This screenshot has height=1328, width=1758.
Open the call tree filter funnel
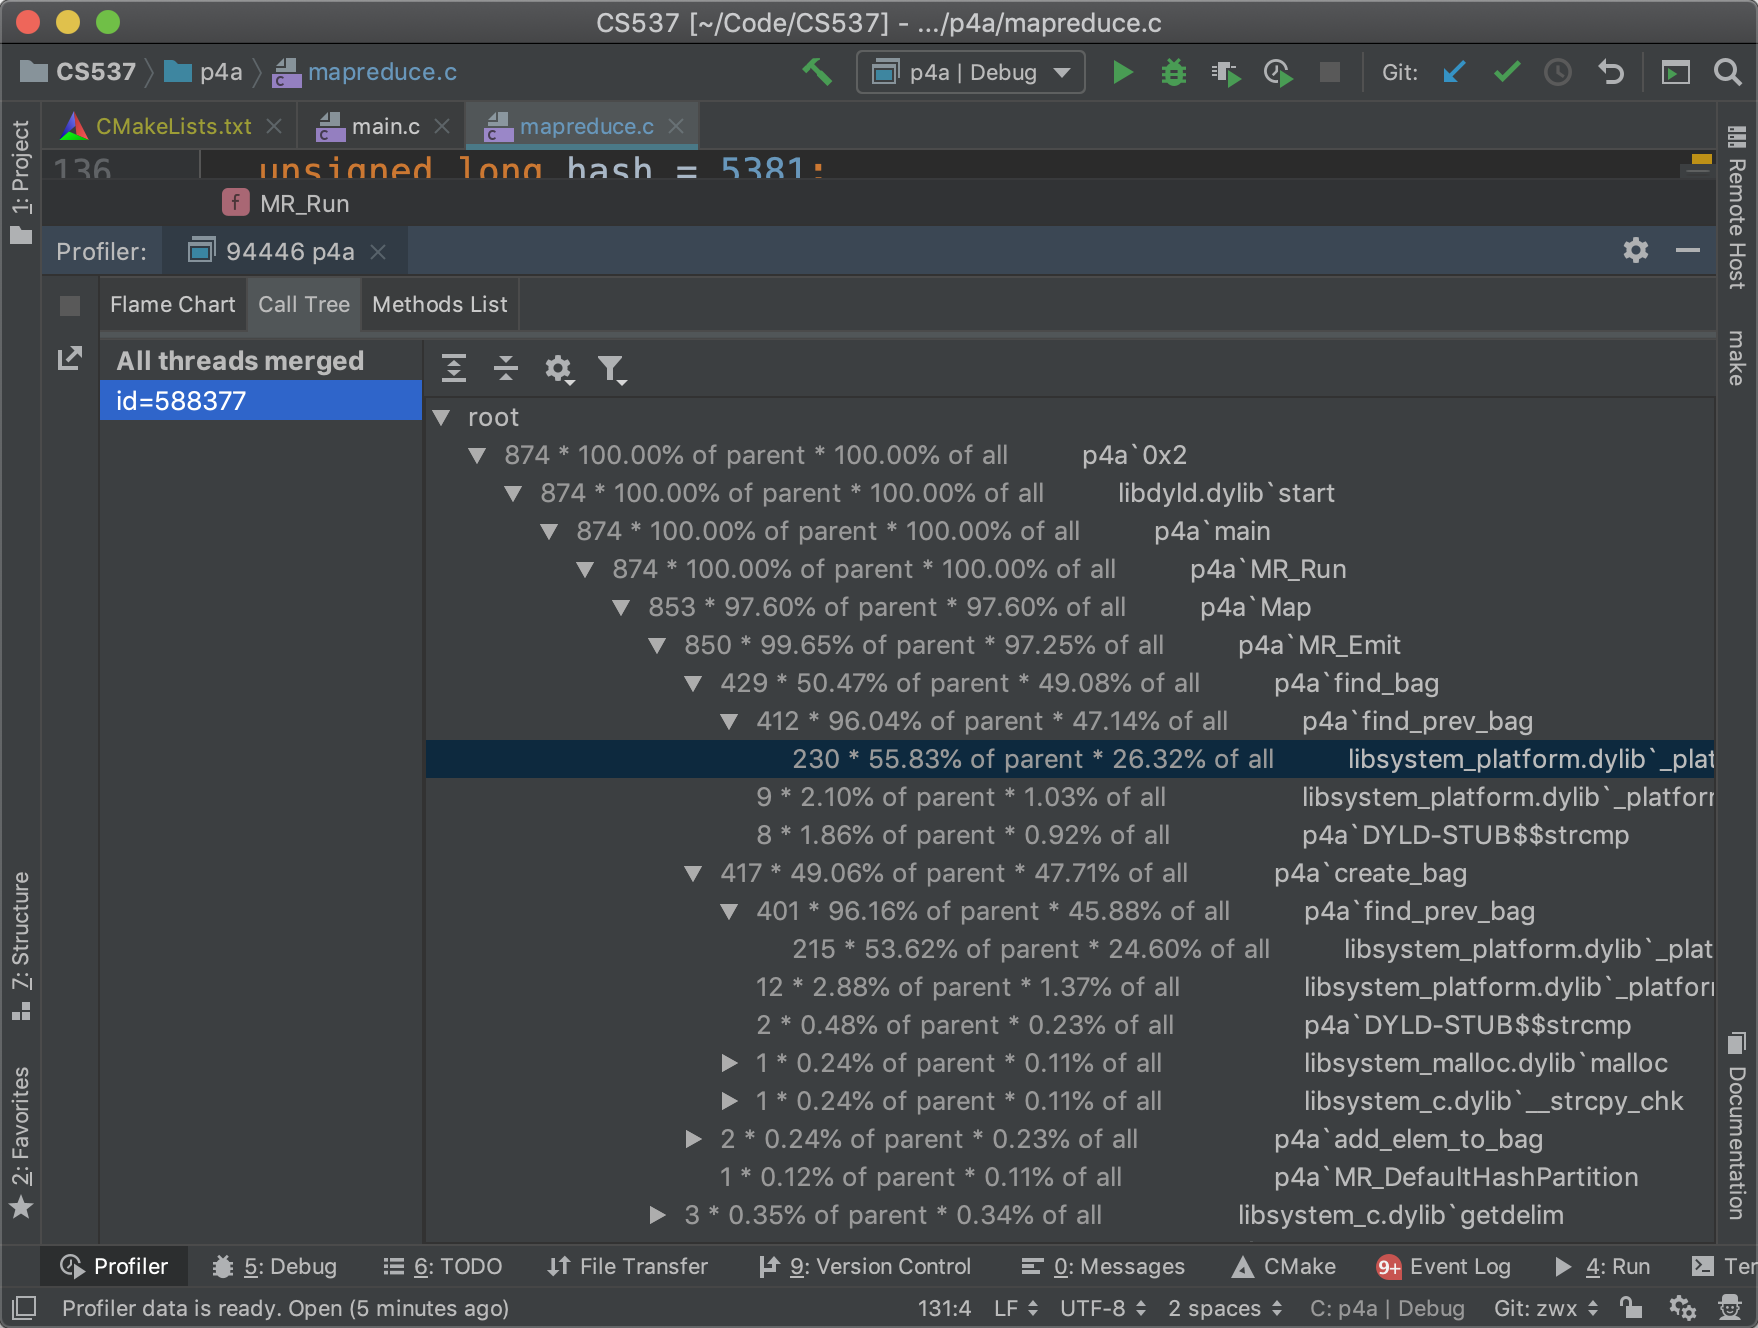pyautogui.click(x=610, y=370)
